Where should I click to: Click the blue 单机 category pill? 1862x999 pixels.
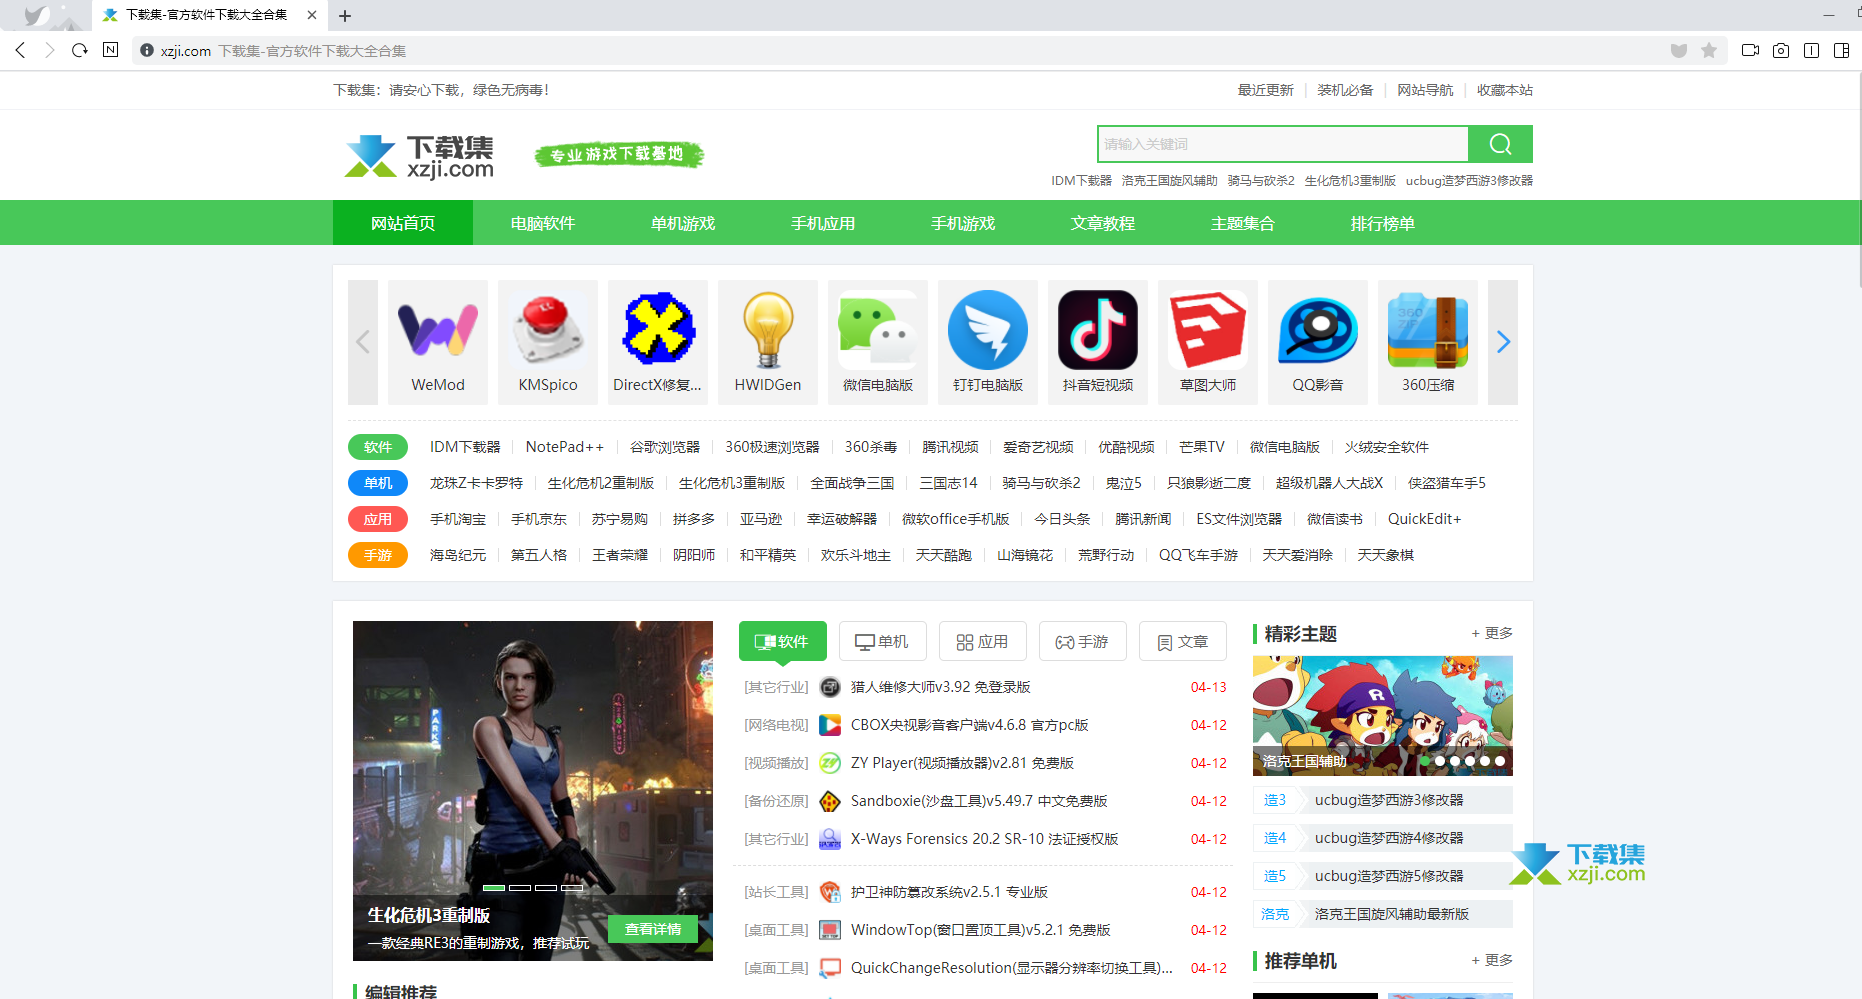[378, 483]
